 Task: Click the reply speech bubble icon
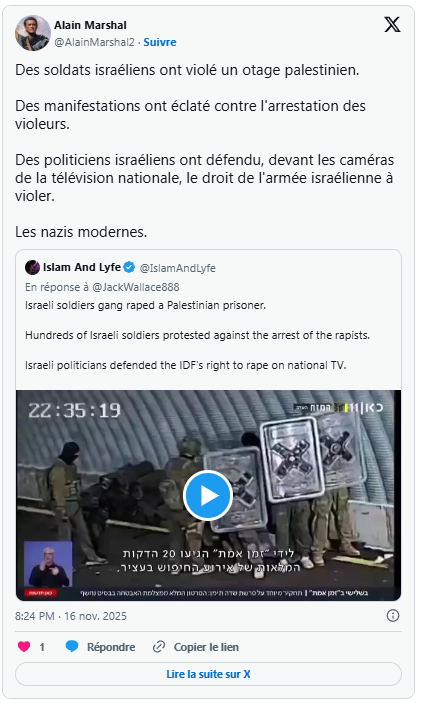pyautogui.click(x=72, y=647)
